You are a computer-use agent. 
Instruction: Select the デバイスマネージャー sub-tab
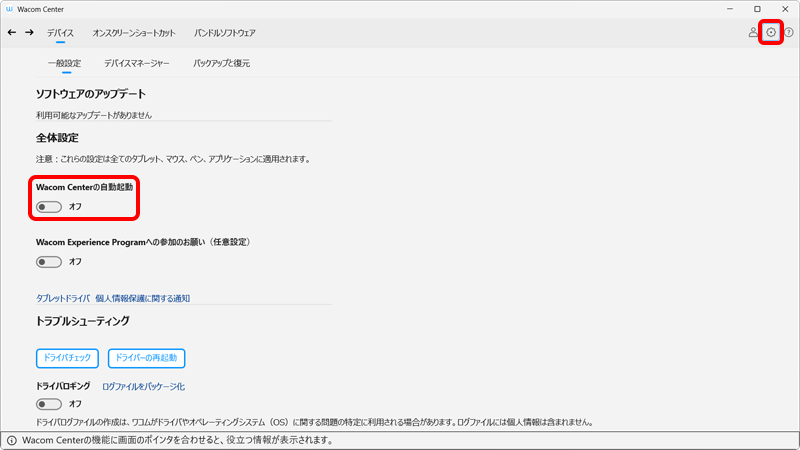coord(137,63)
